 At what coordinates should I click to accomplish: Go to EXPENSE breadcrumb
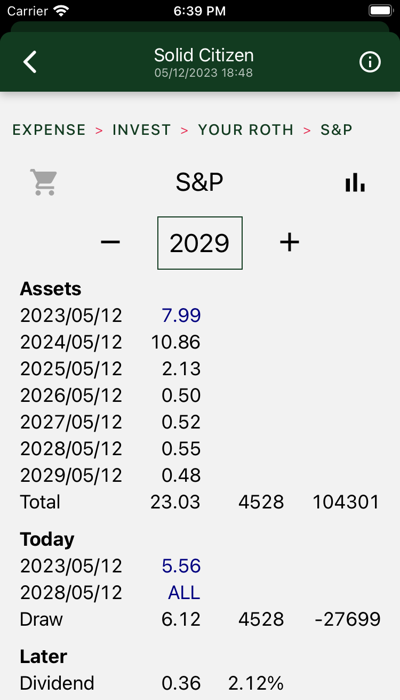coord(49,130)
